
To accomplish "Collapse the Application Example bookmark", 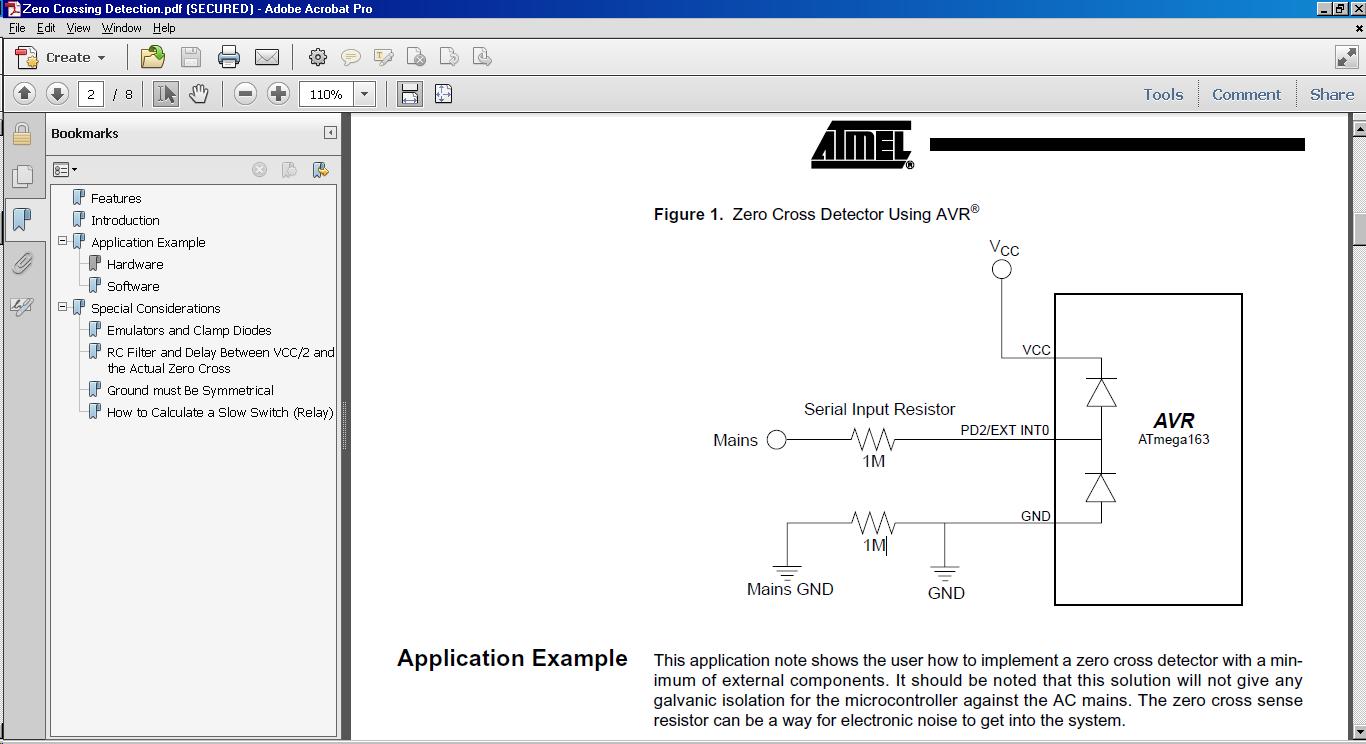I will 62,241.
